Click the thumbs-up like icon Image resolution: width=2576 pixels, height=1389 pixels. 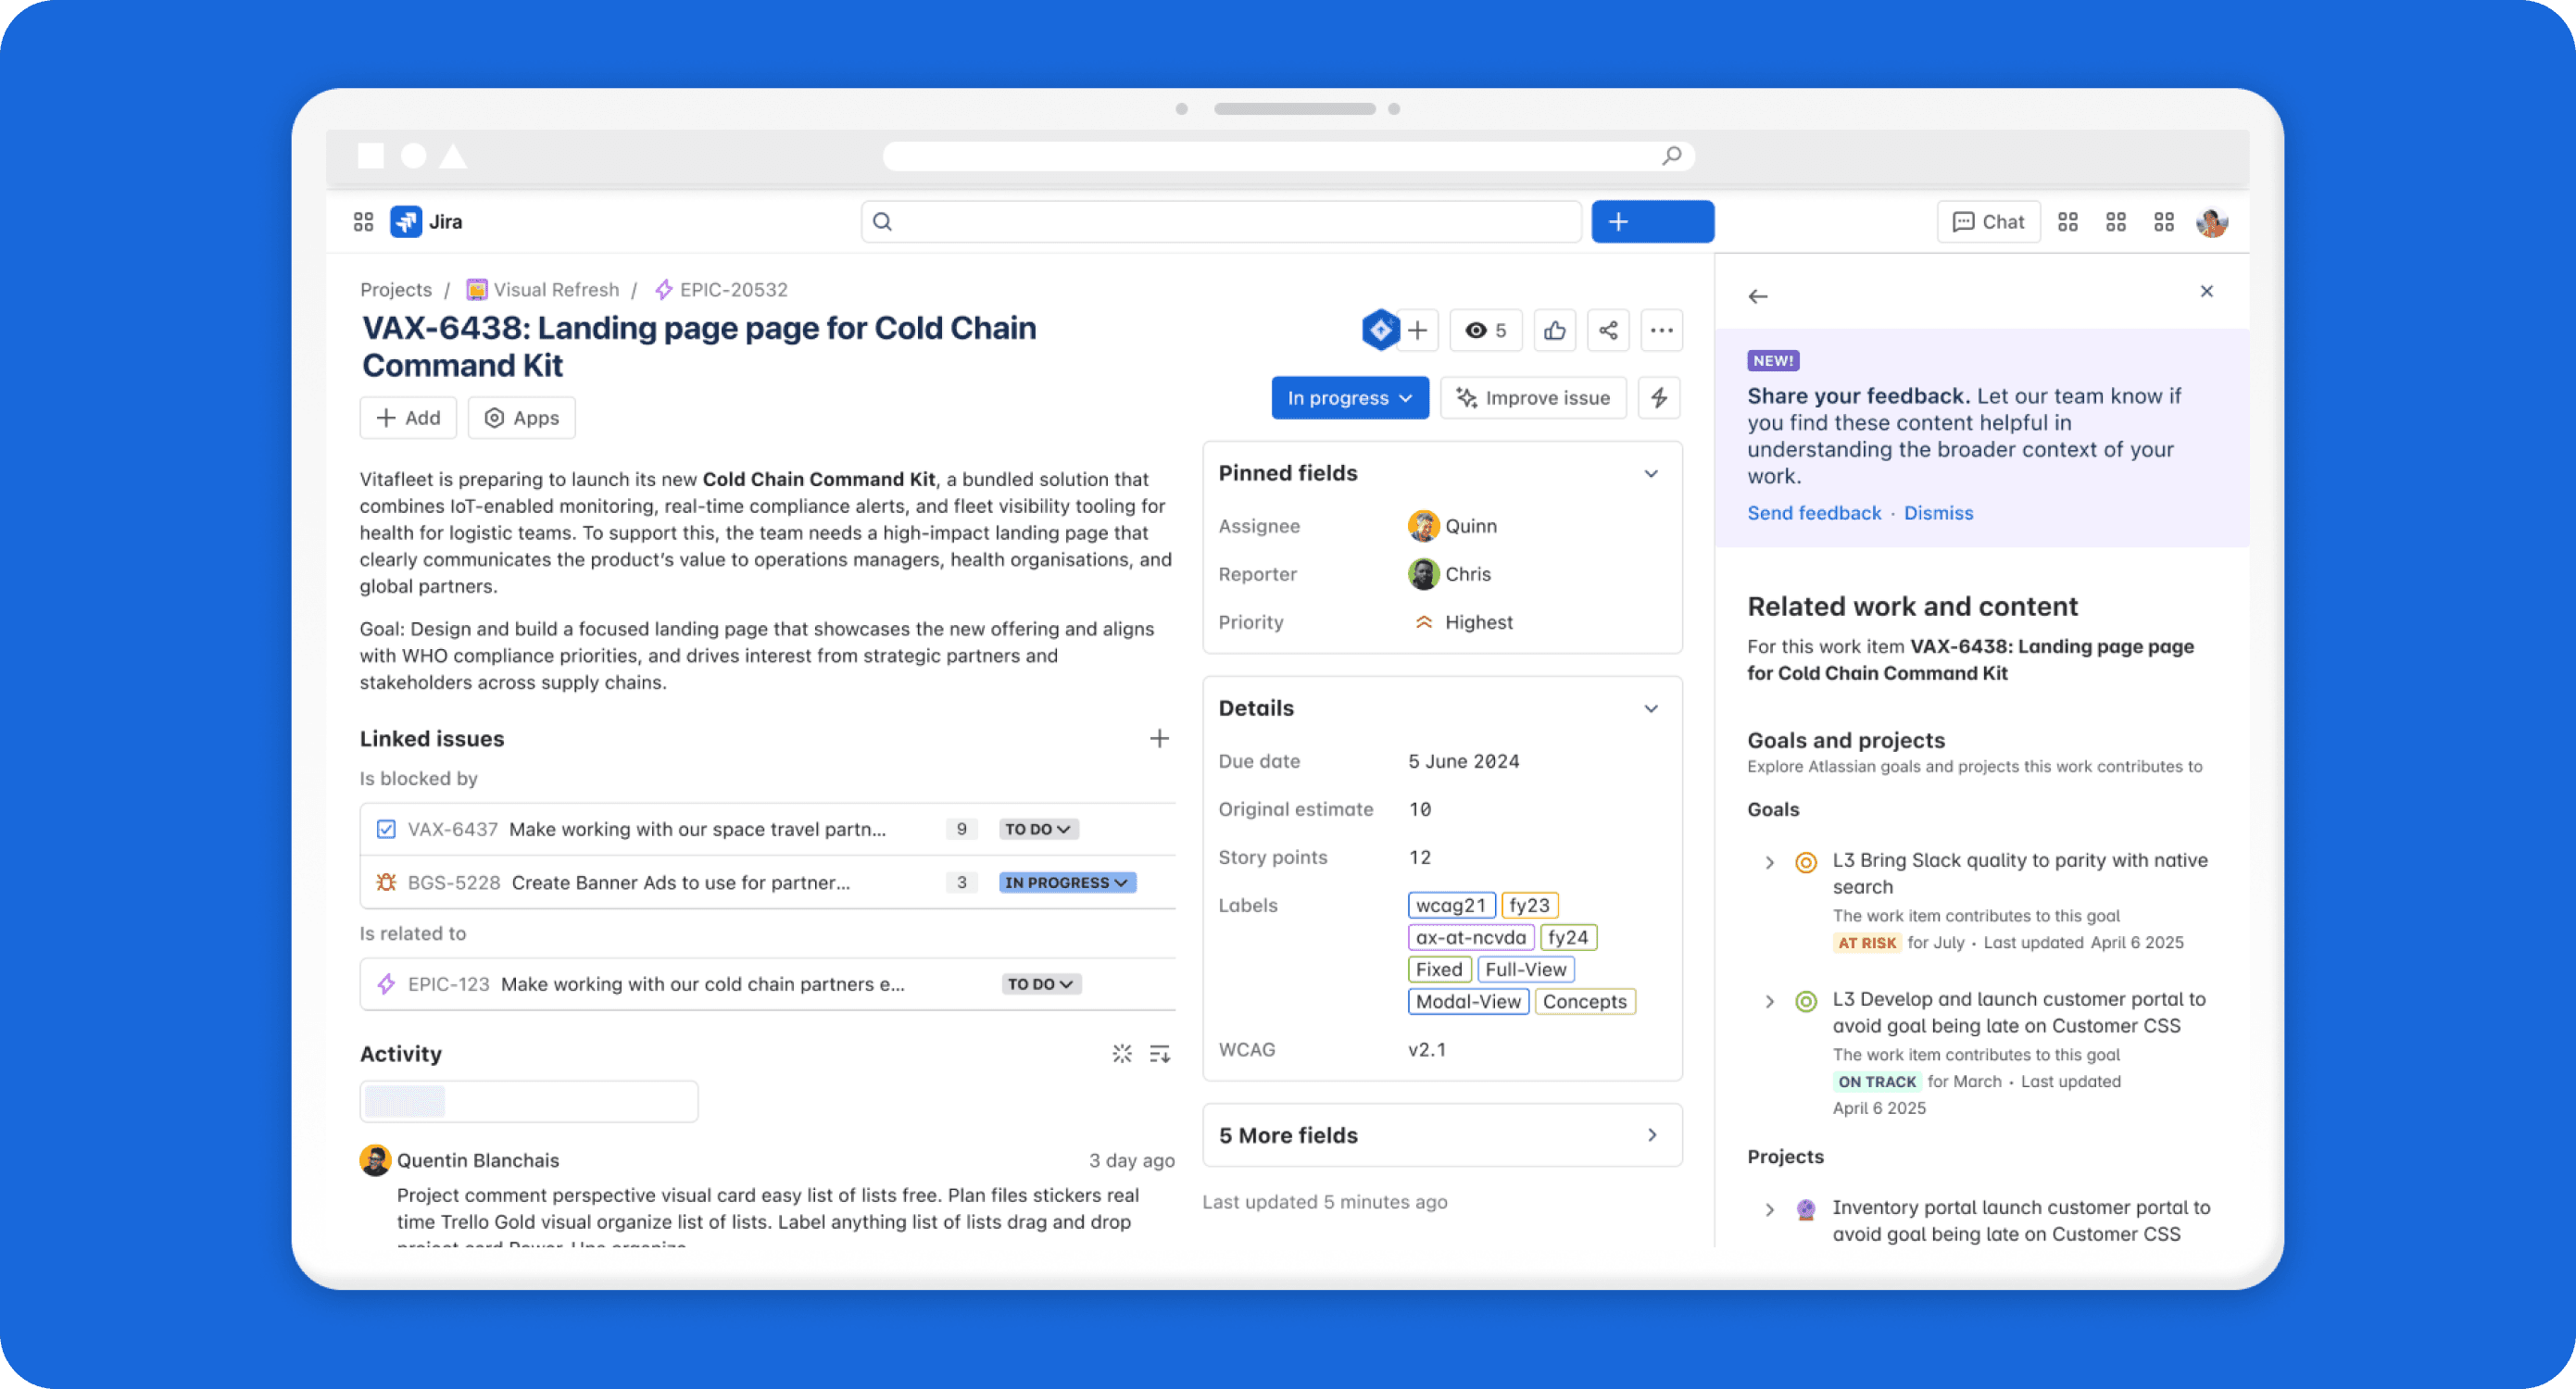[1554, 331]
